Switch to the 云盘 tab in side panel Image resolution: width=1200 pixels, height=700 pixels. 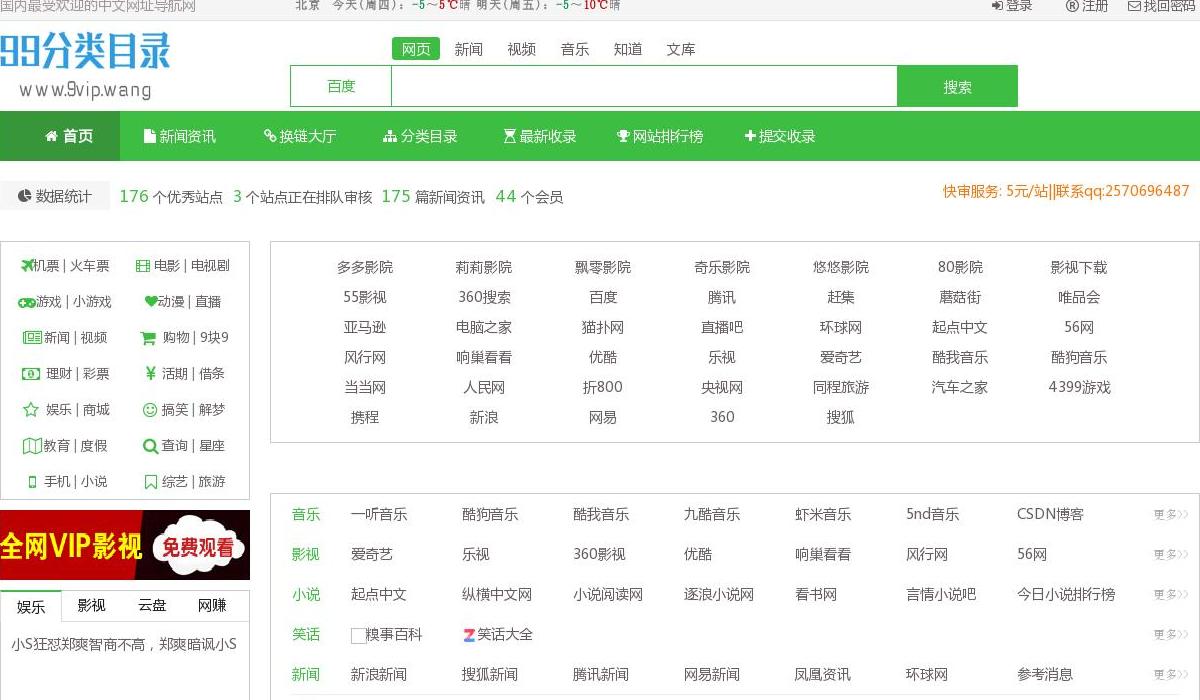[152, 605]
